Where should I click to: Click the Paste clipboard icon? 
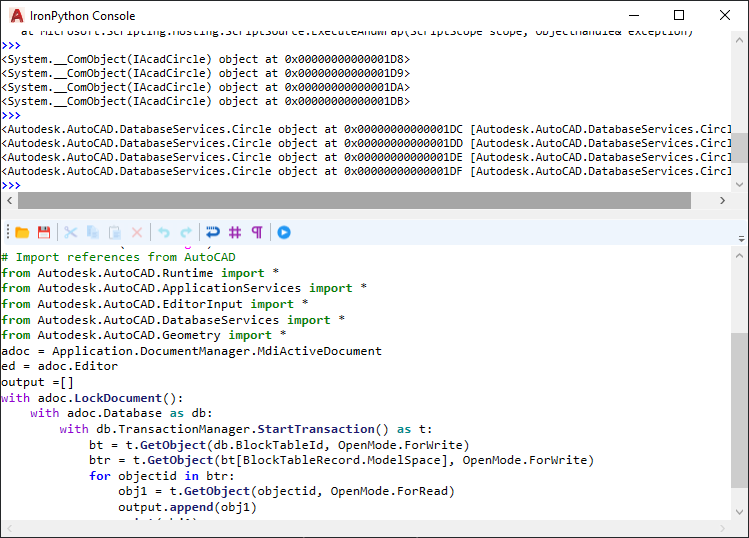pos(115,232)
